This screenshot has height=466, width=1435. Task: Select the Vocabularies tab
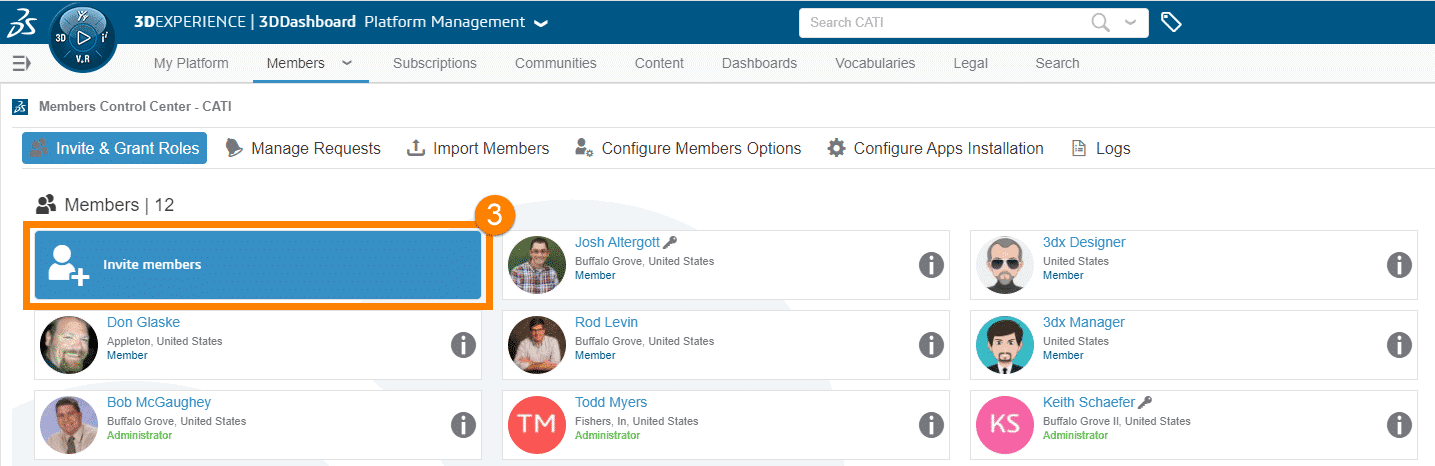[x=875, y=63]
